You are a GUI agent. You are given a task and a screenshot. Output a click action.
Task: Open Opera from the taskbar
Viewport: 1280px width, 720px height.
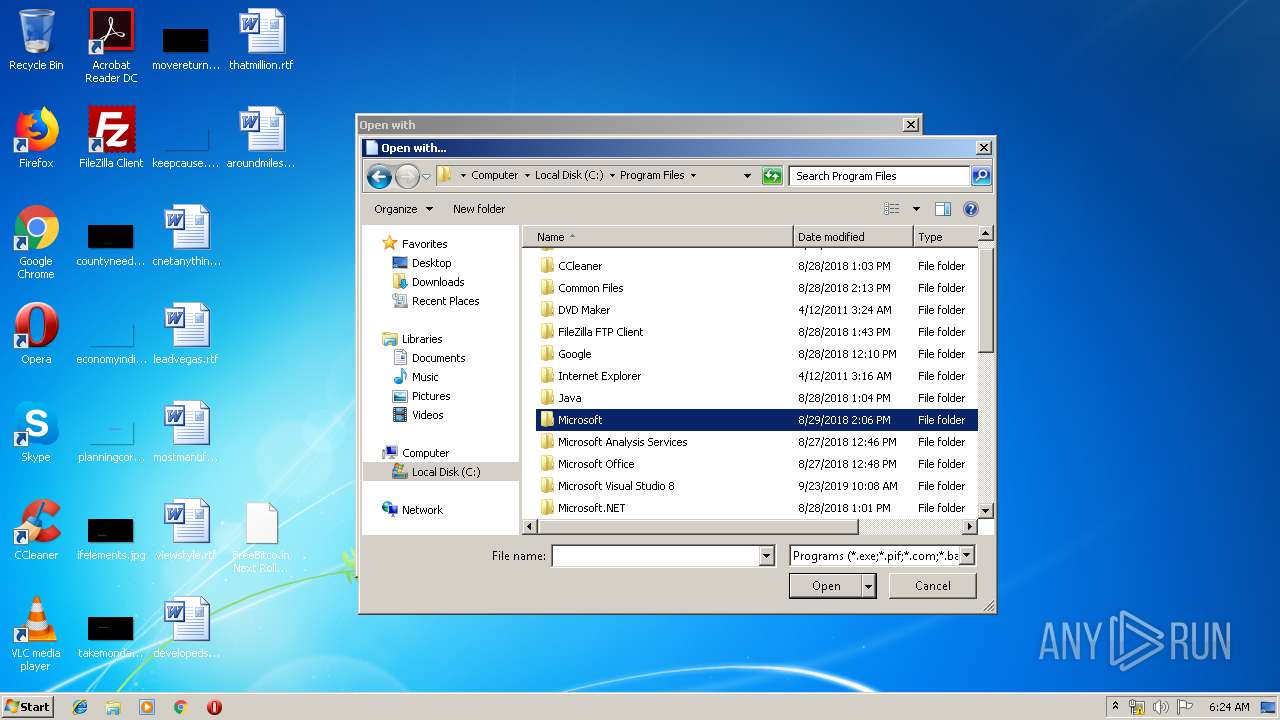tap(214, 707)
